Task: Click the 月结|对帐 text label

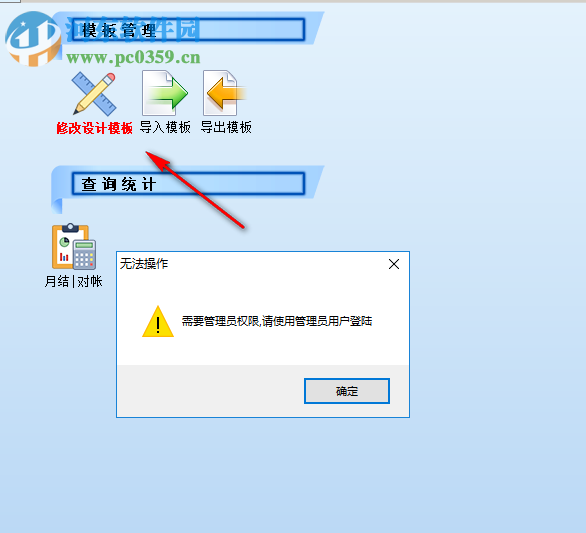Action: tap(74, 281)
